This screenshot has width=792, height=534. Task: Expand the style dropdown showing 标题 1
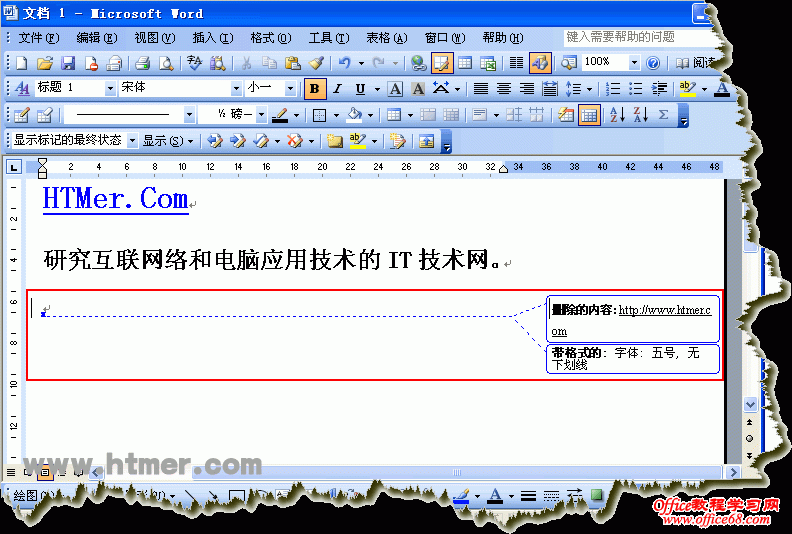tap(110, 88)
